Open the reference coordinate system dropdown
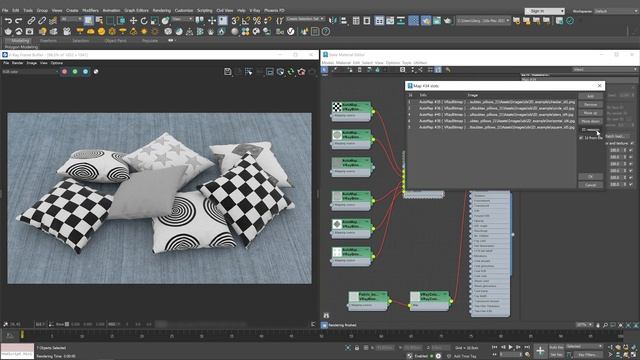 182,19
